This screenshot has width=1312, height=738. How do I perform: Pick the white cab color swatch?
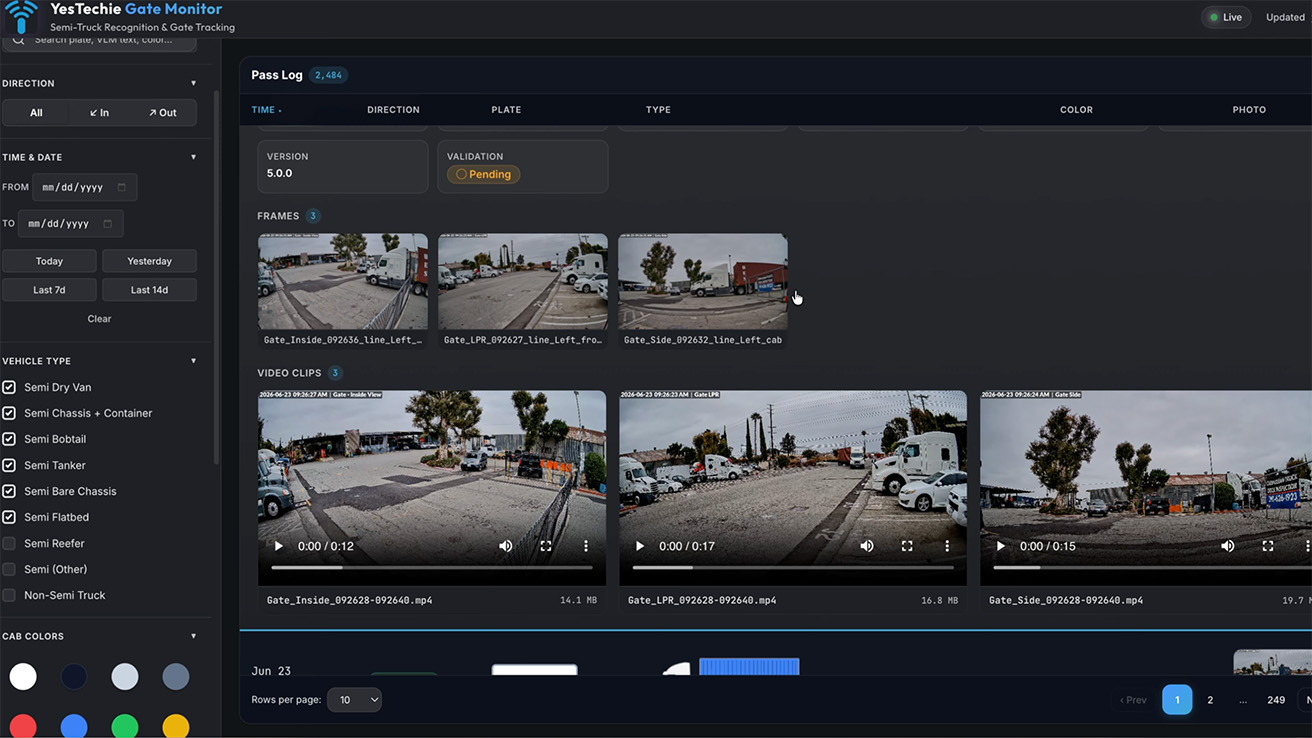pyautogui.click(x=23, y=677)
